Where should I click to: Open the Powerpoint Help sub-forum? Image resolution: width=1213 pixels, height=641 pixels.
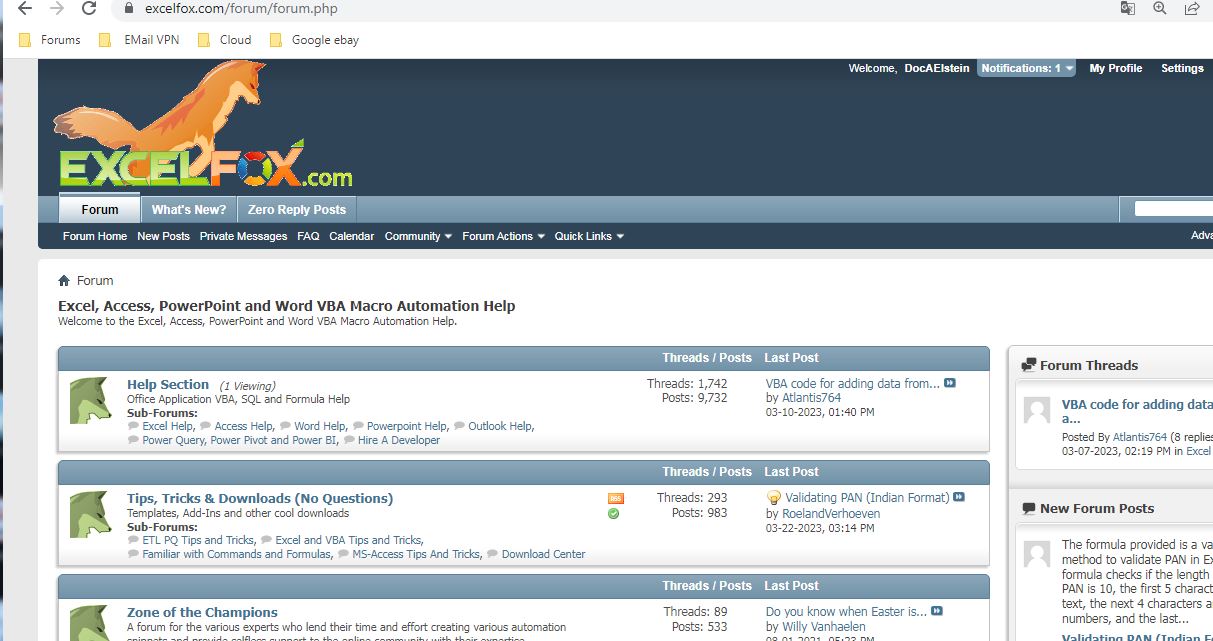407,426
